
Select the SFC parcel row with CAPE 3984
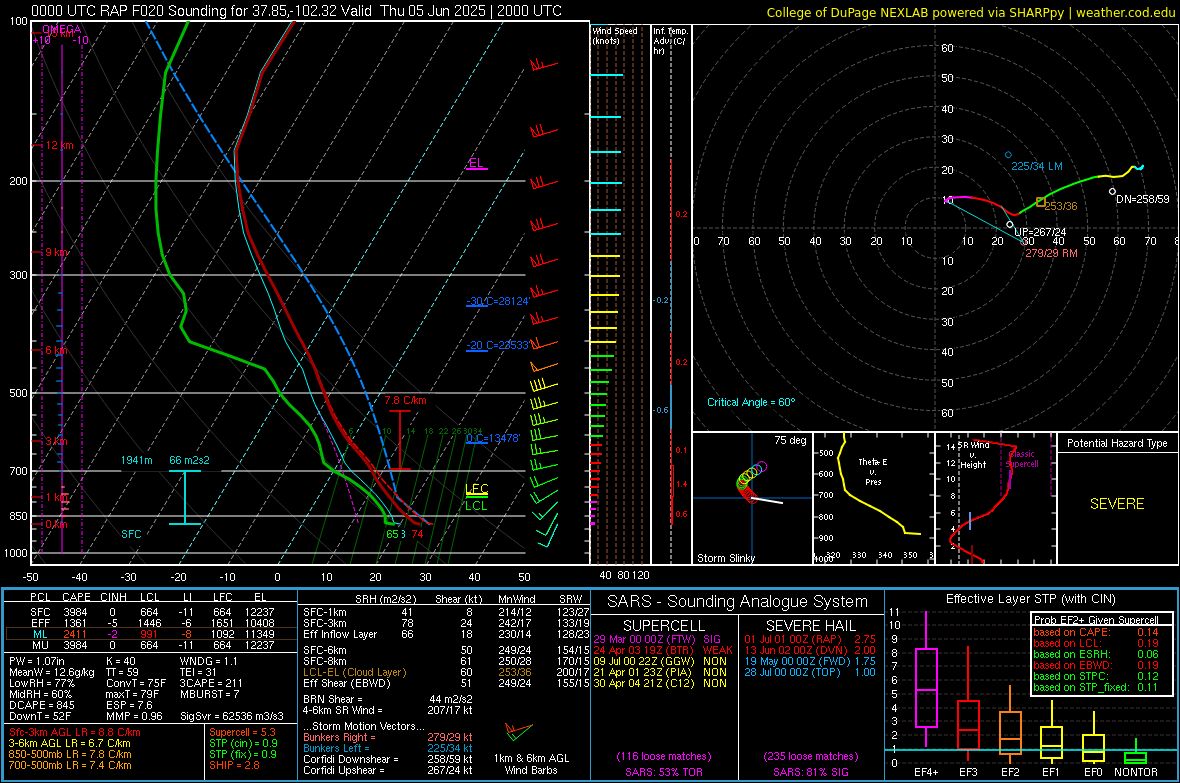[x=151, y=612]
